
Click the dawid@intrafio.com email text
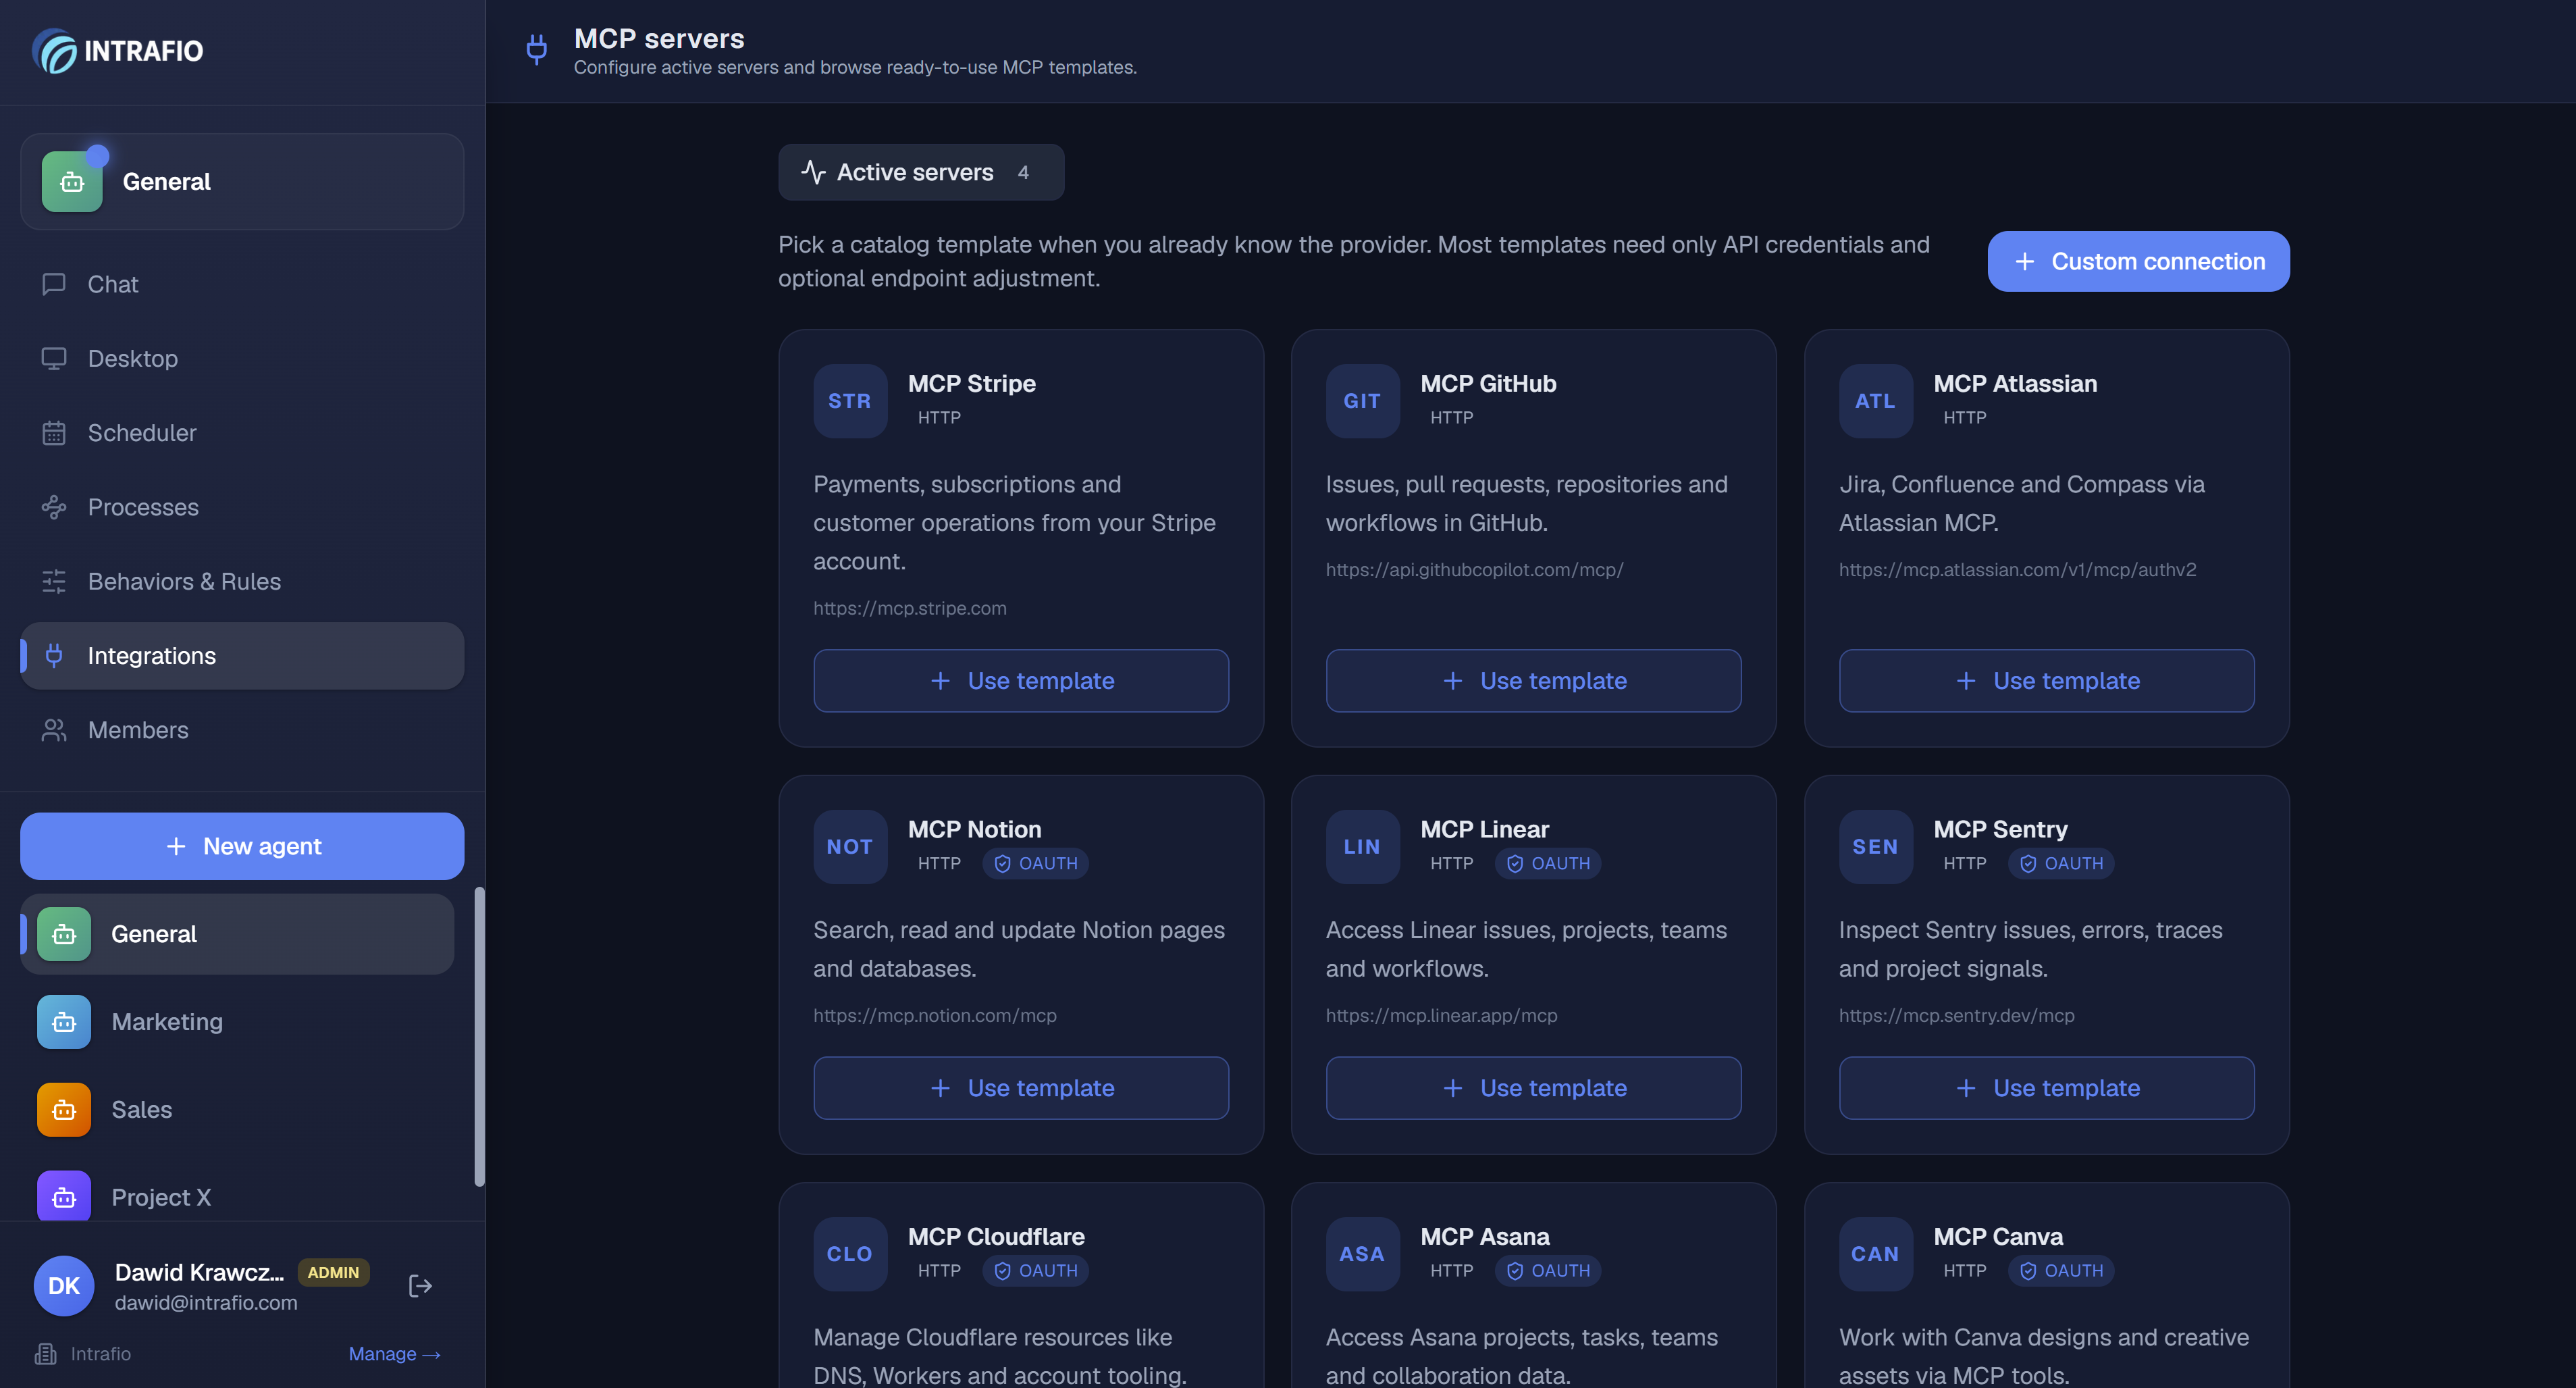coord(206,1303)
